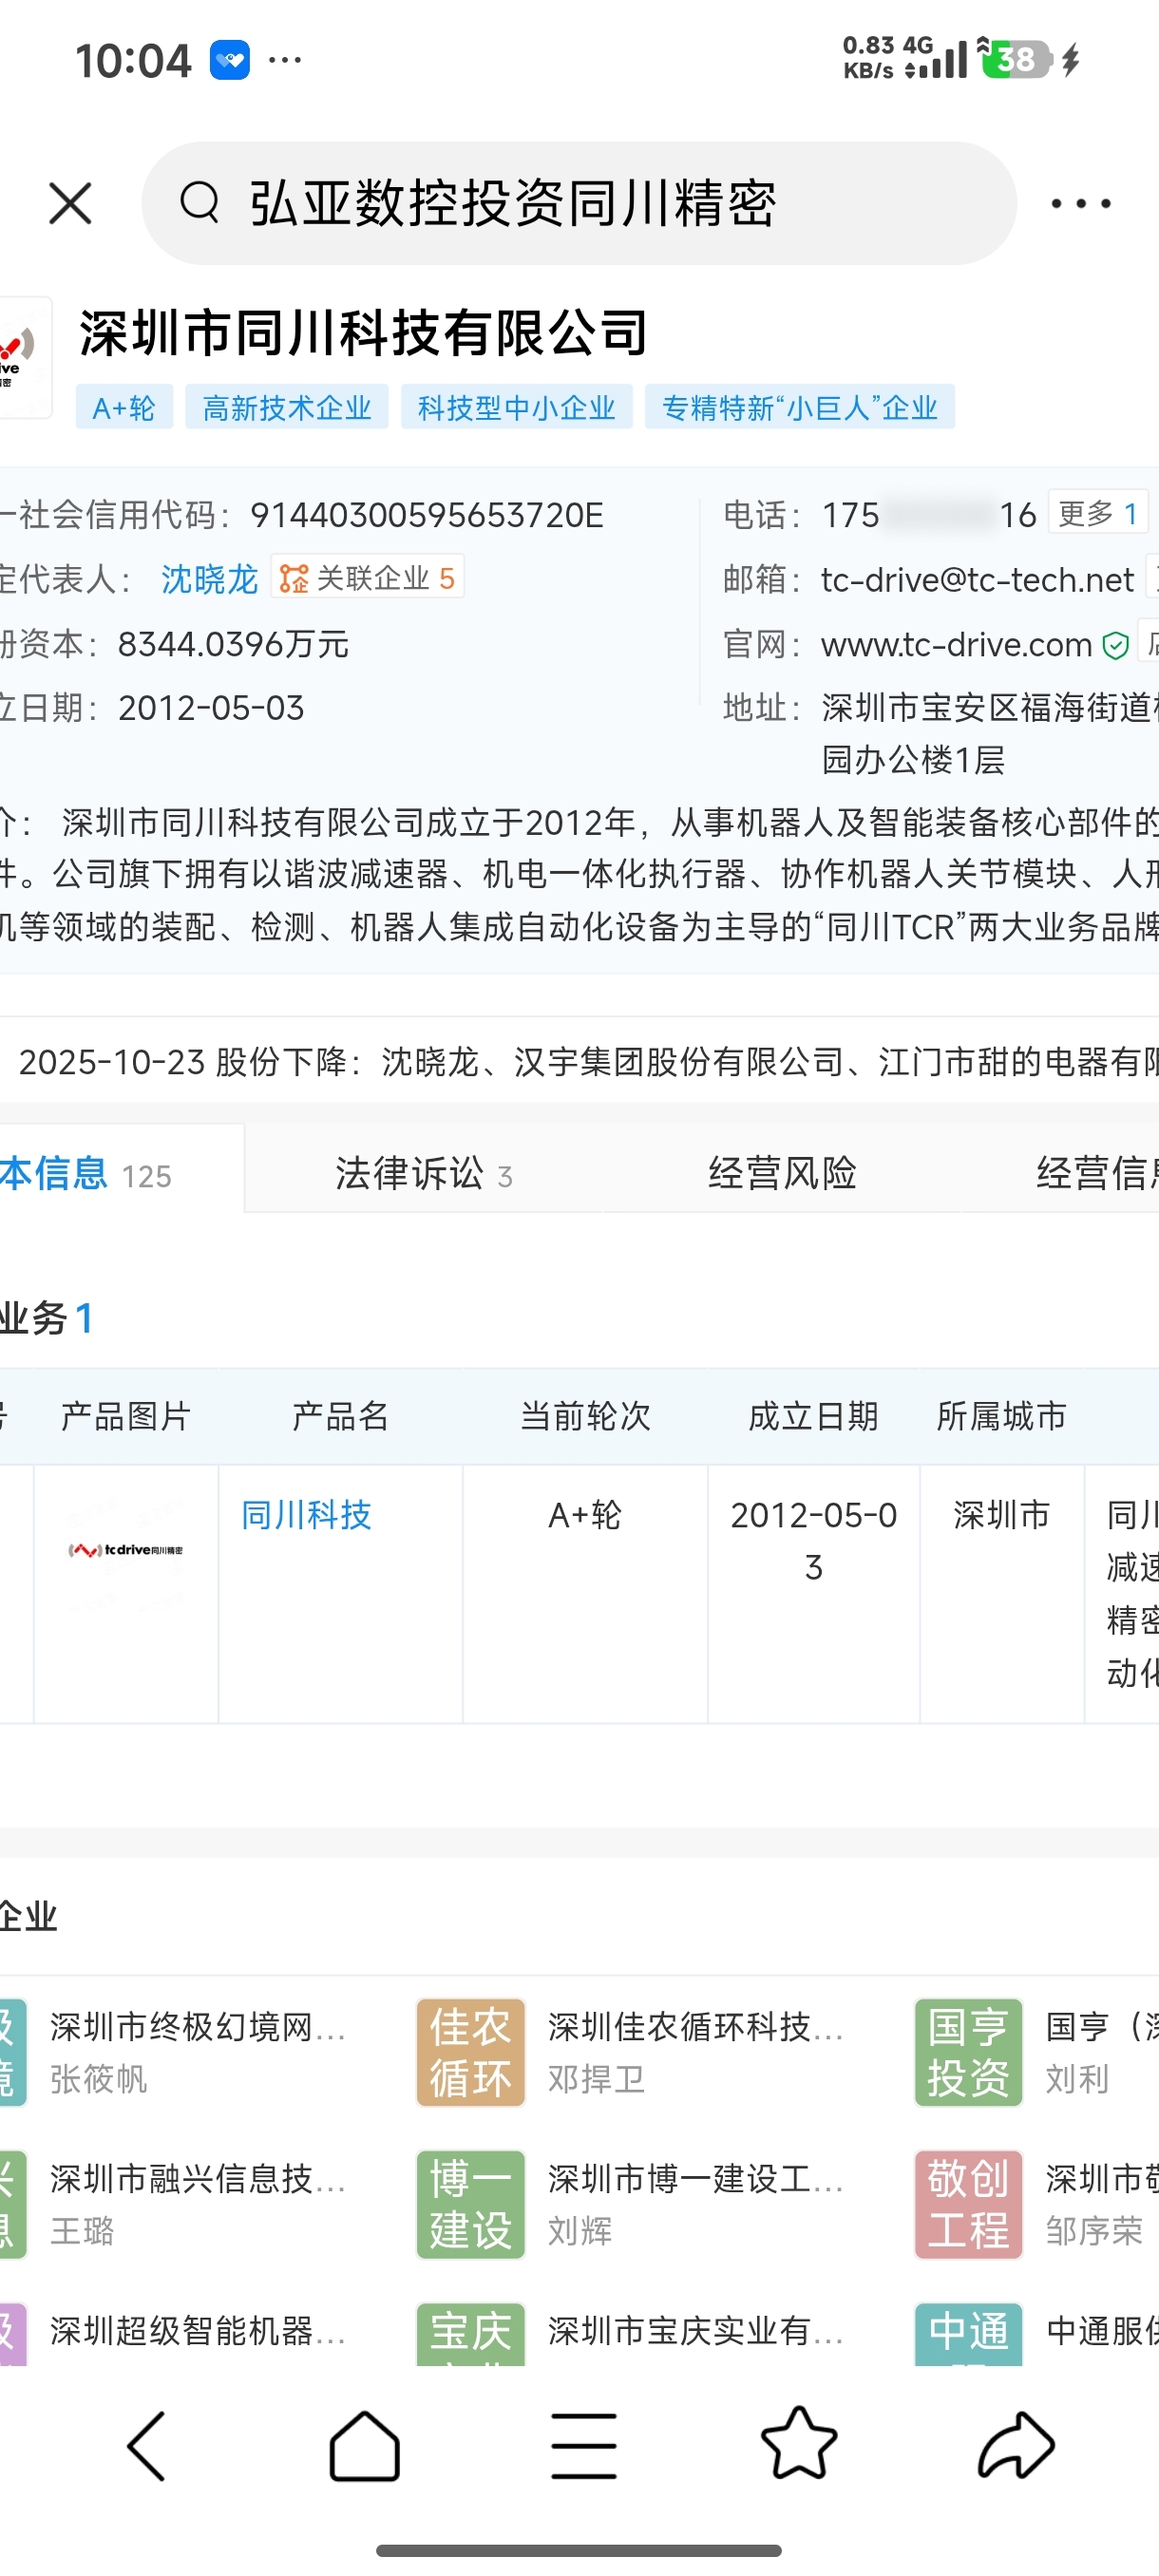Show more phone numbers via 更多 1

pyautogui.click(x=1098, y=514)
